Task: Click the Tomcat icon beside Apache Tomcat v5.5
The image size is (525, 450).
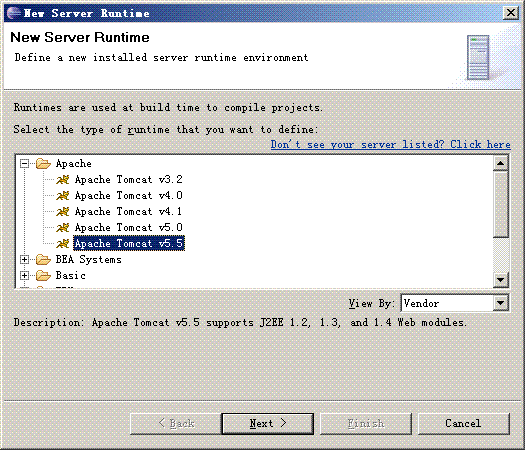Action: pyautogui.click(x=63, y=244)
